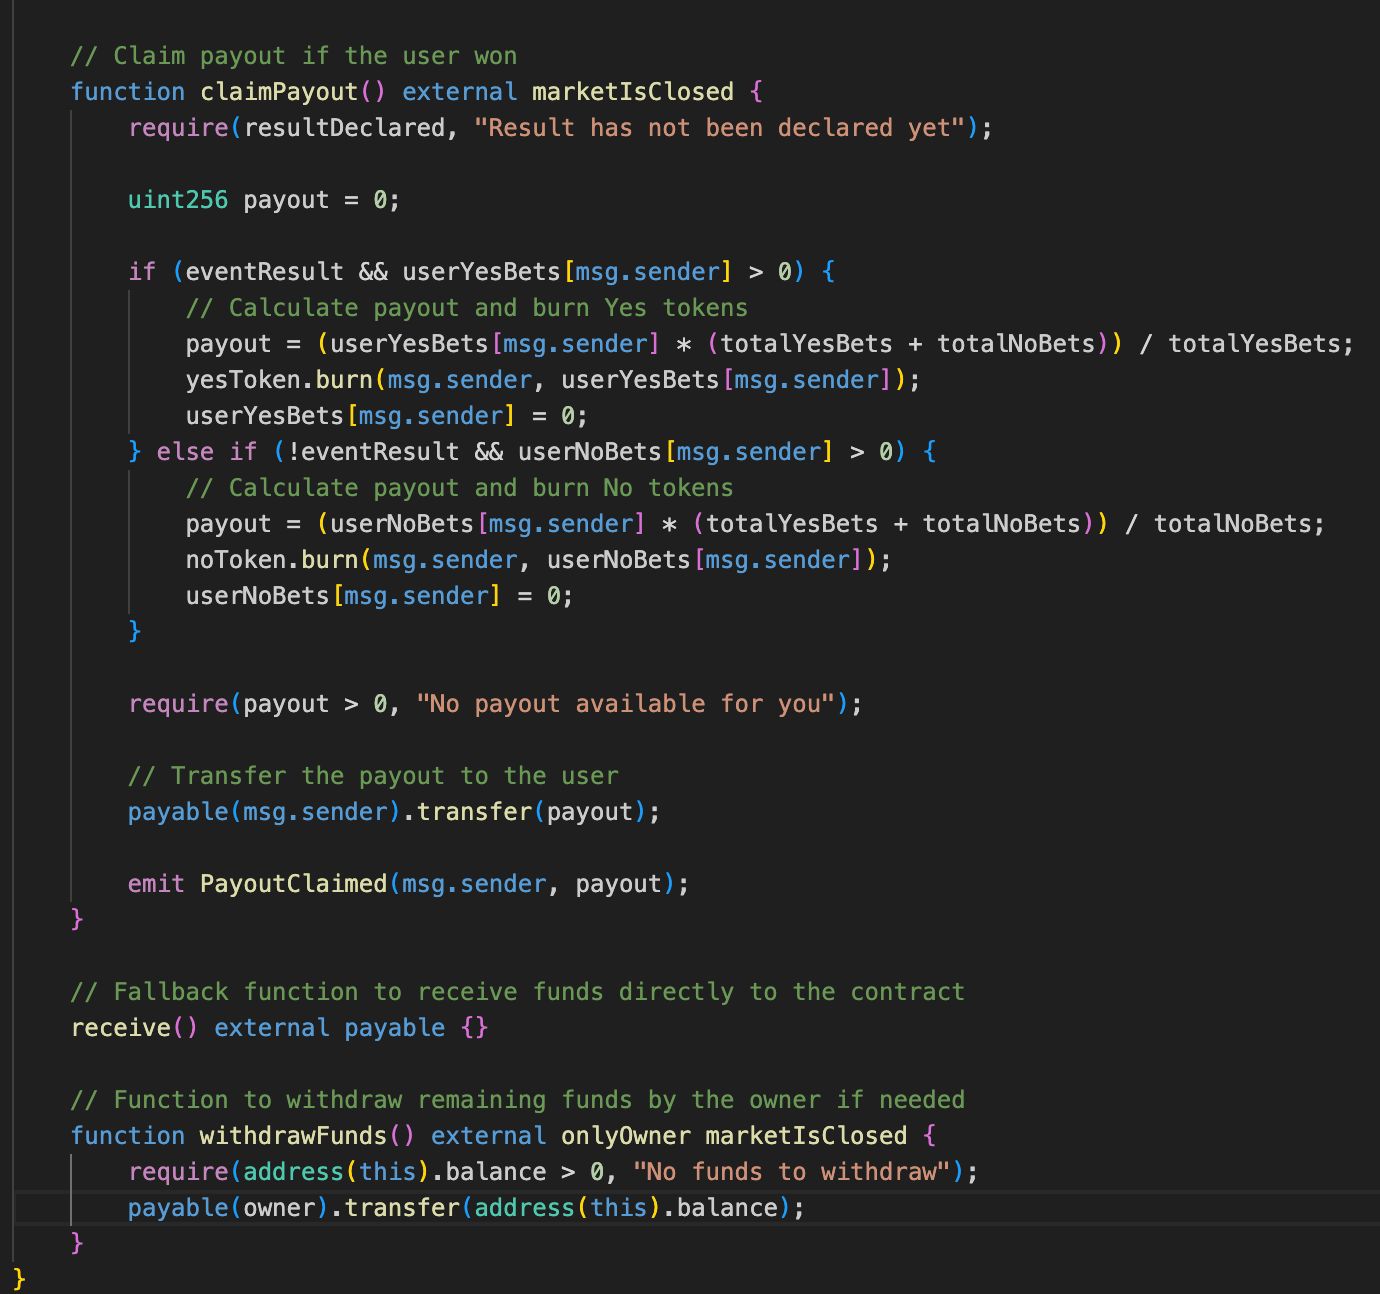The height and width of the screenshot is (1294, 1380).
Task: Click the withdrawFunds function name
Action: pos(294,1136)
